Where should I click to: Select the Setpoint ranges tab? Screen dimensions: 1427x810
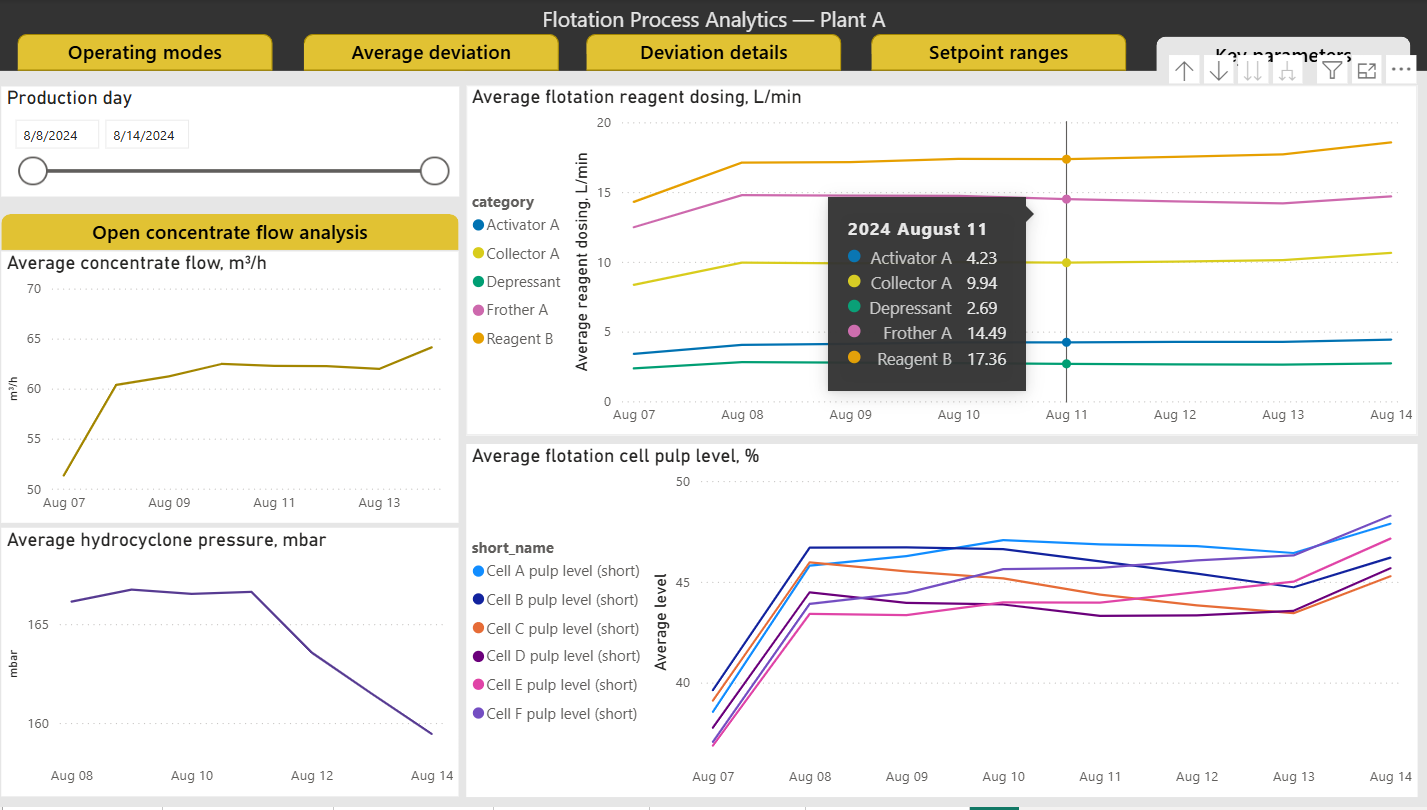[998, 53]
